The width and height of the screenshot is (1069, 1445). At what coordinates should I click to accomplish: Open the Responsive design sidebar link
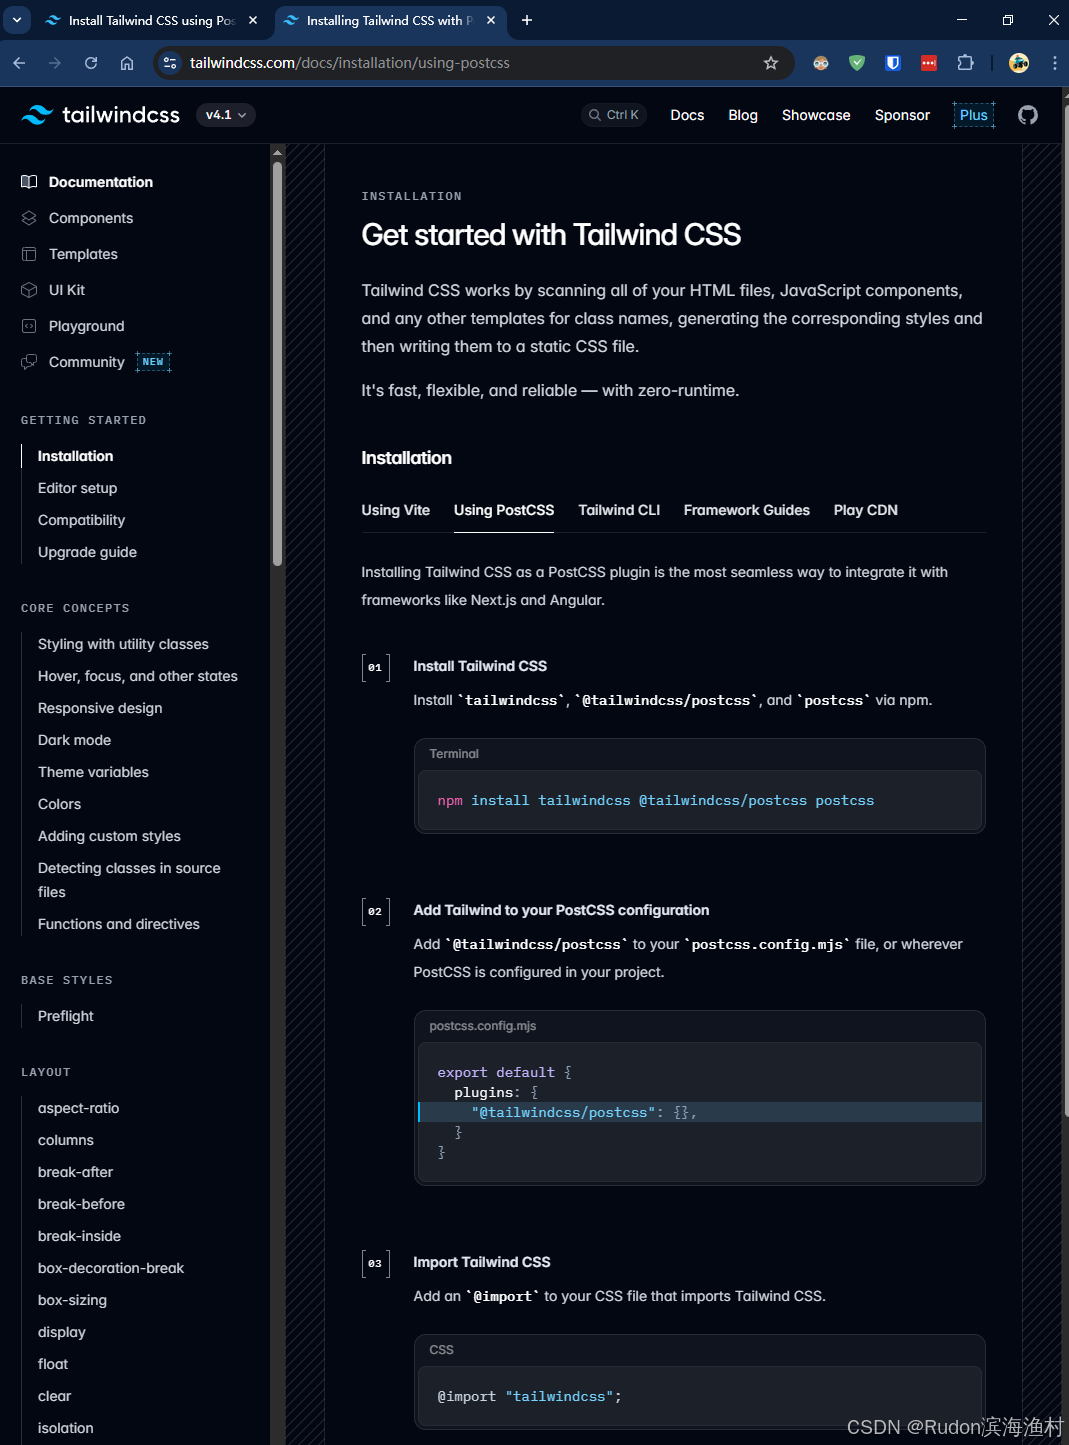pyautogui.click(x=100, y=708)
